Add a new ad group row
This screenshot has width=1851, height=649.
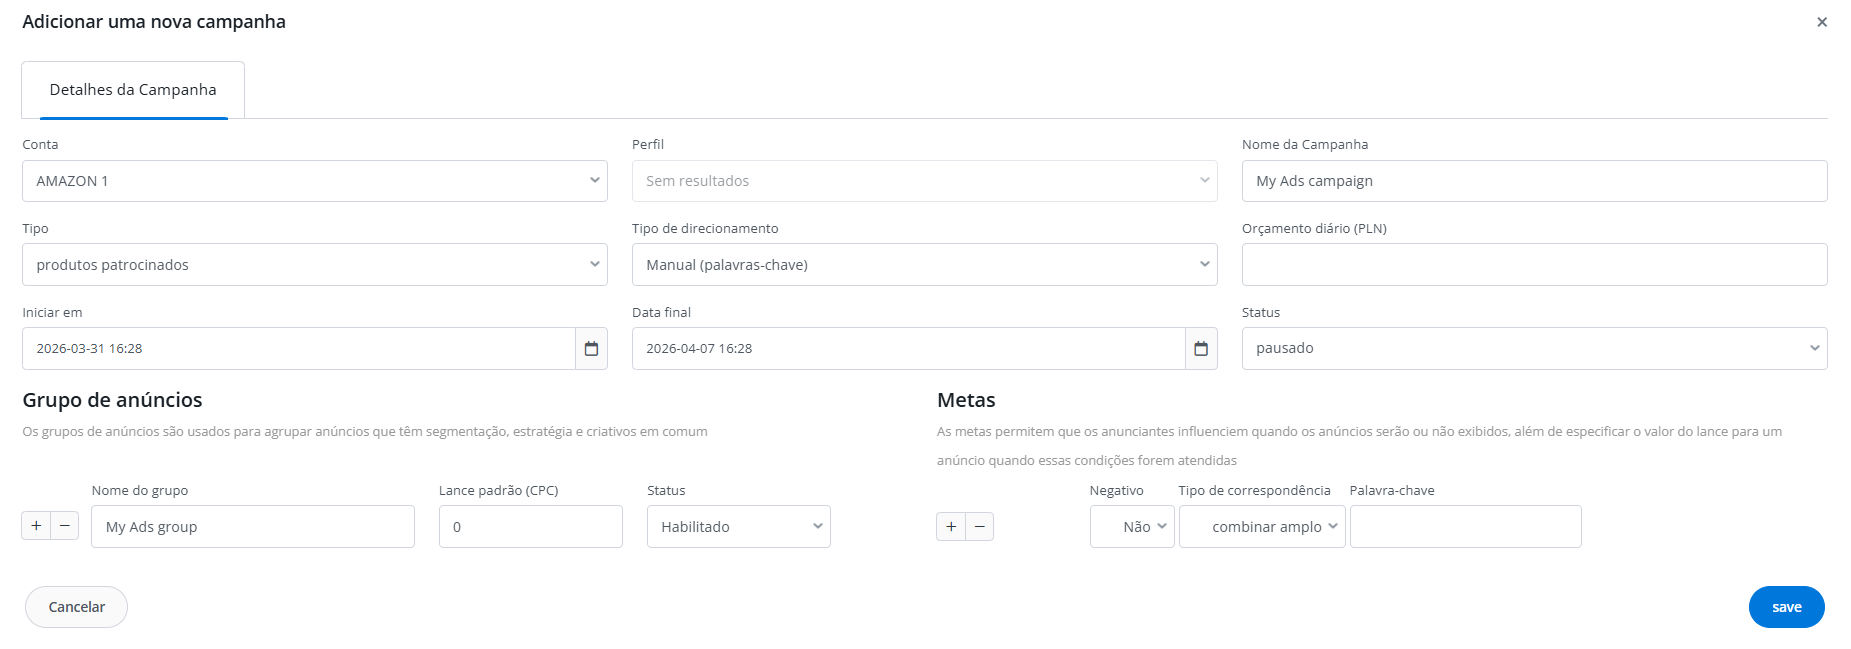click(36, 526)
